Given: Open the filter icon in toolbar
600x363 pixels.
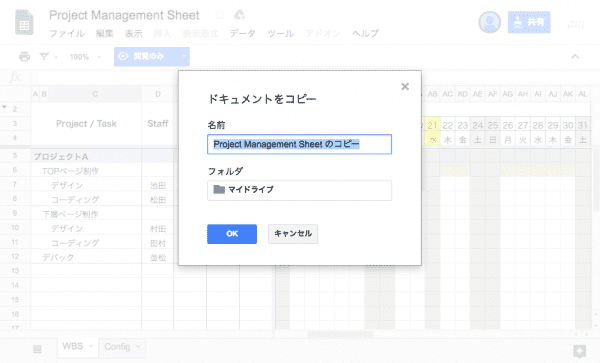Looking at the screenshot, I should point(44,57).
